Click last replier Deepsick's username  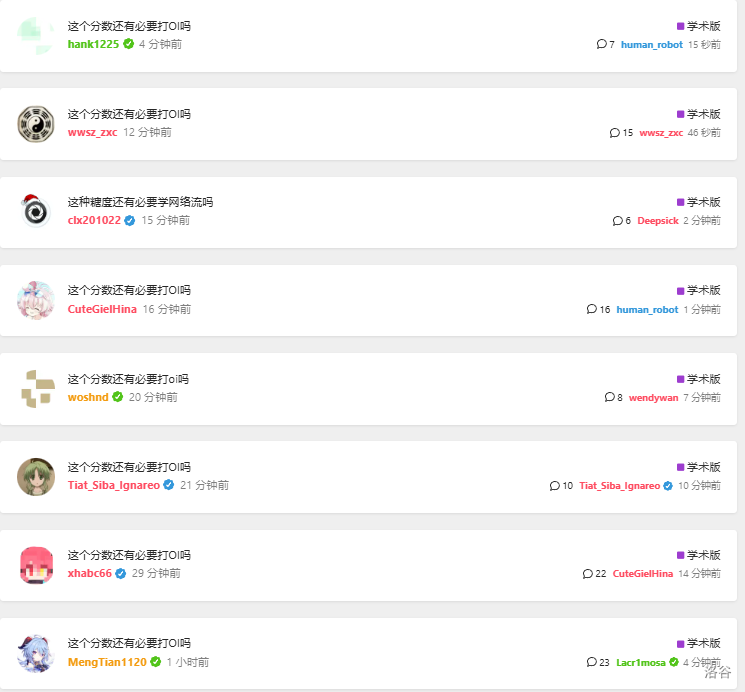[658, 221]
